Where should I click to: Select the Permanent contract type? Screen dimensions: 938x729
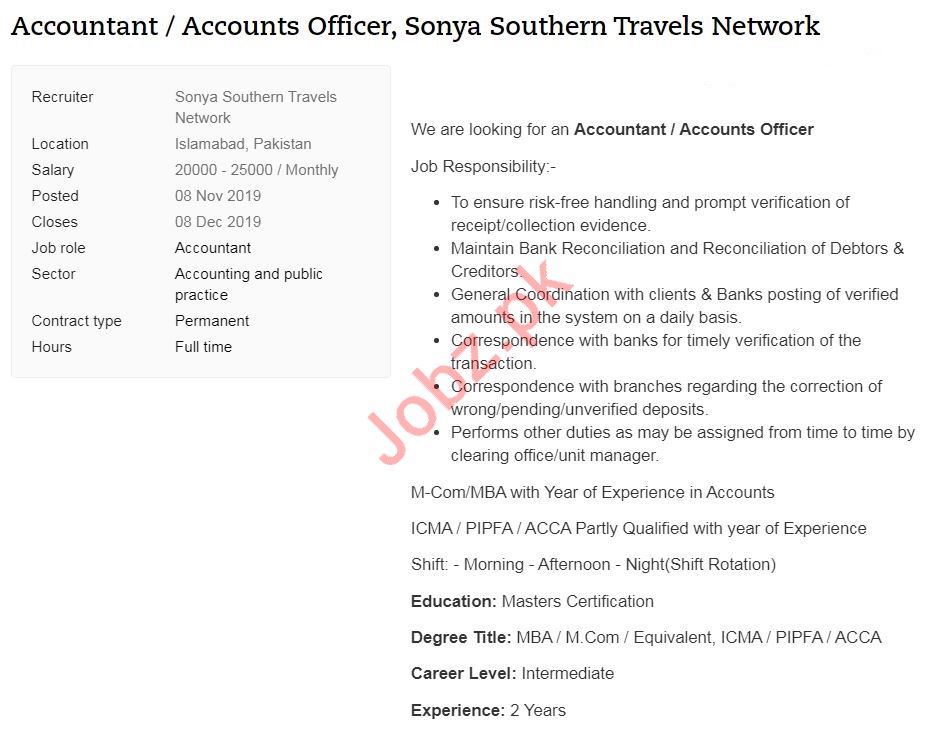click(212, 321)
